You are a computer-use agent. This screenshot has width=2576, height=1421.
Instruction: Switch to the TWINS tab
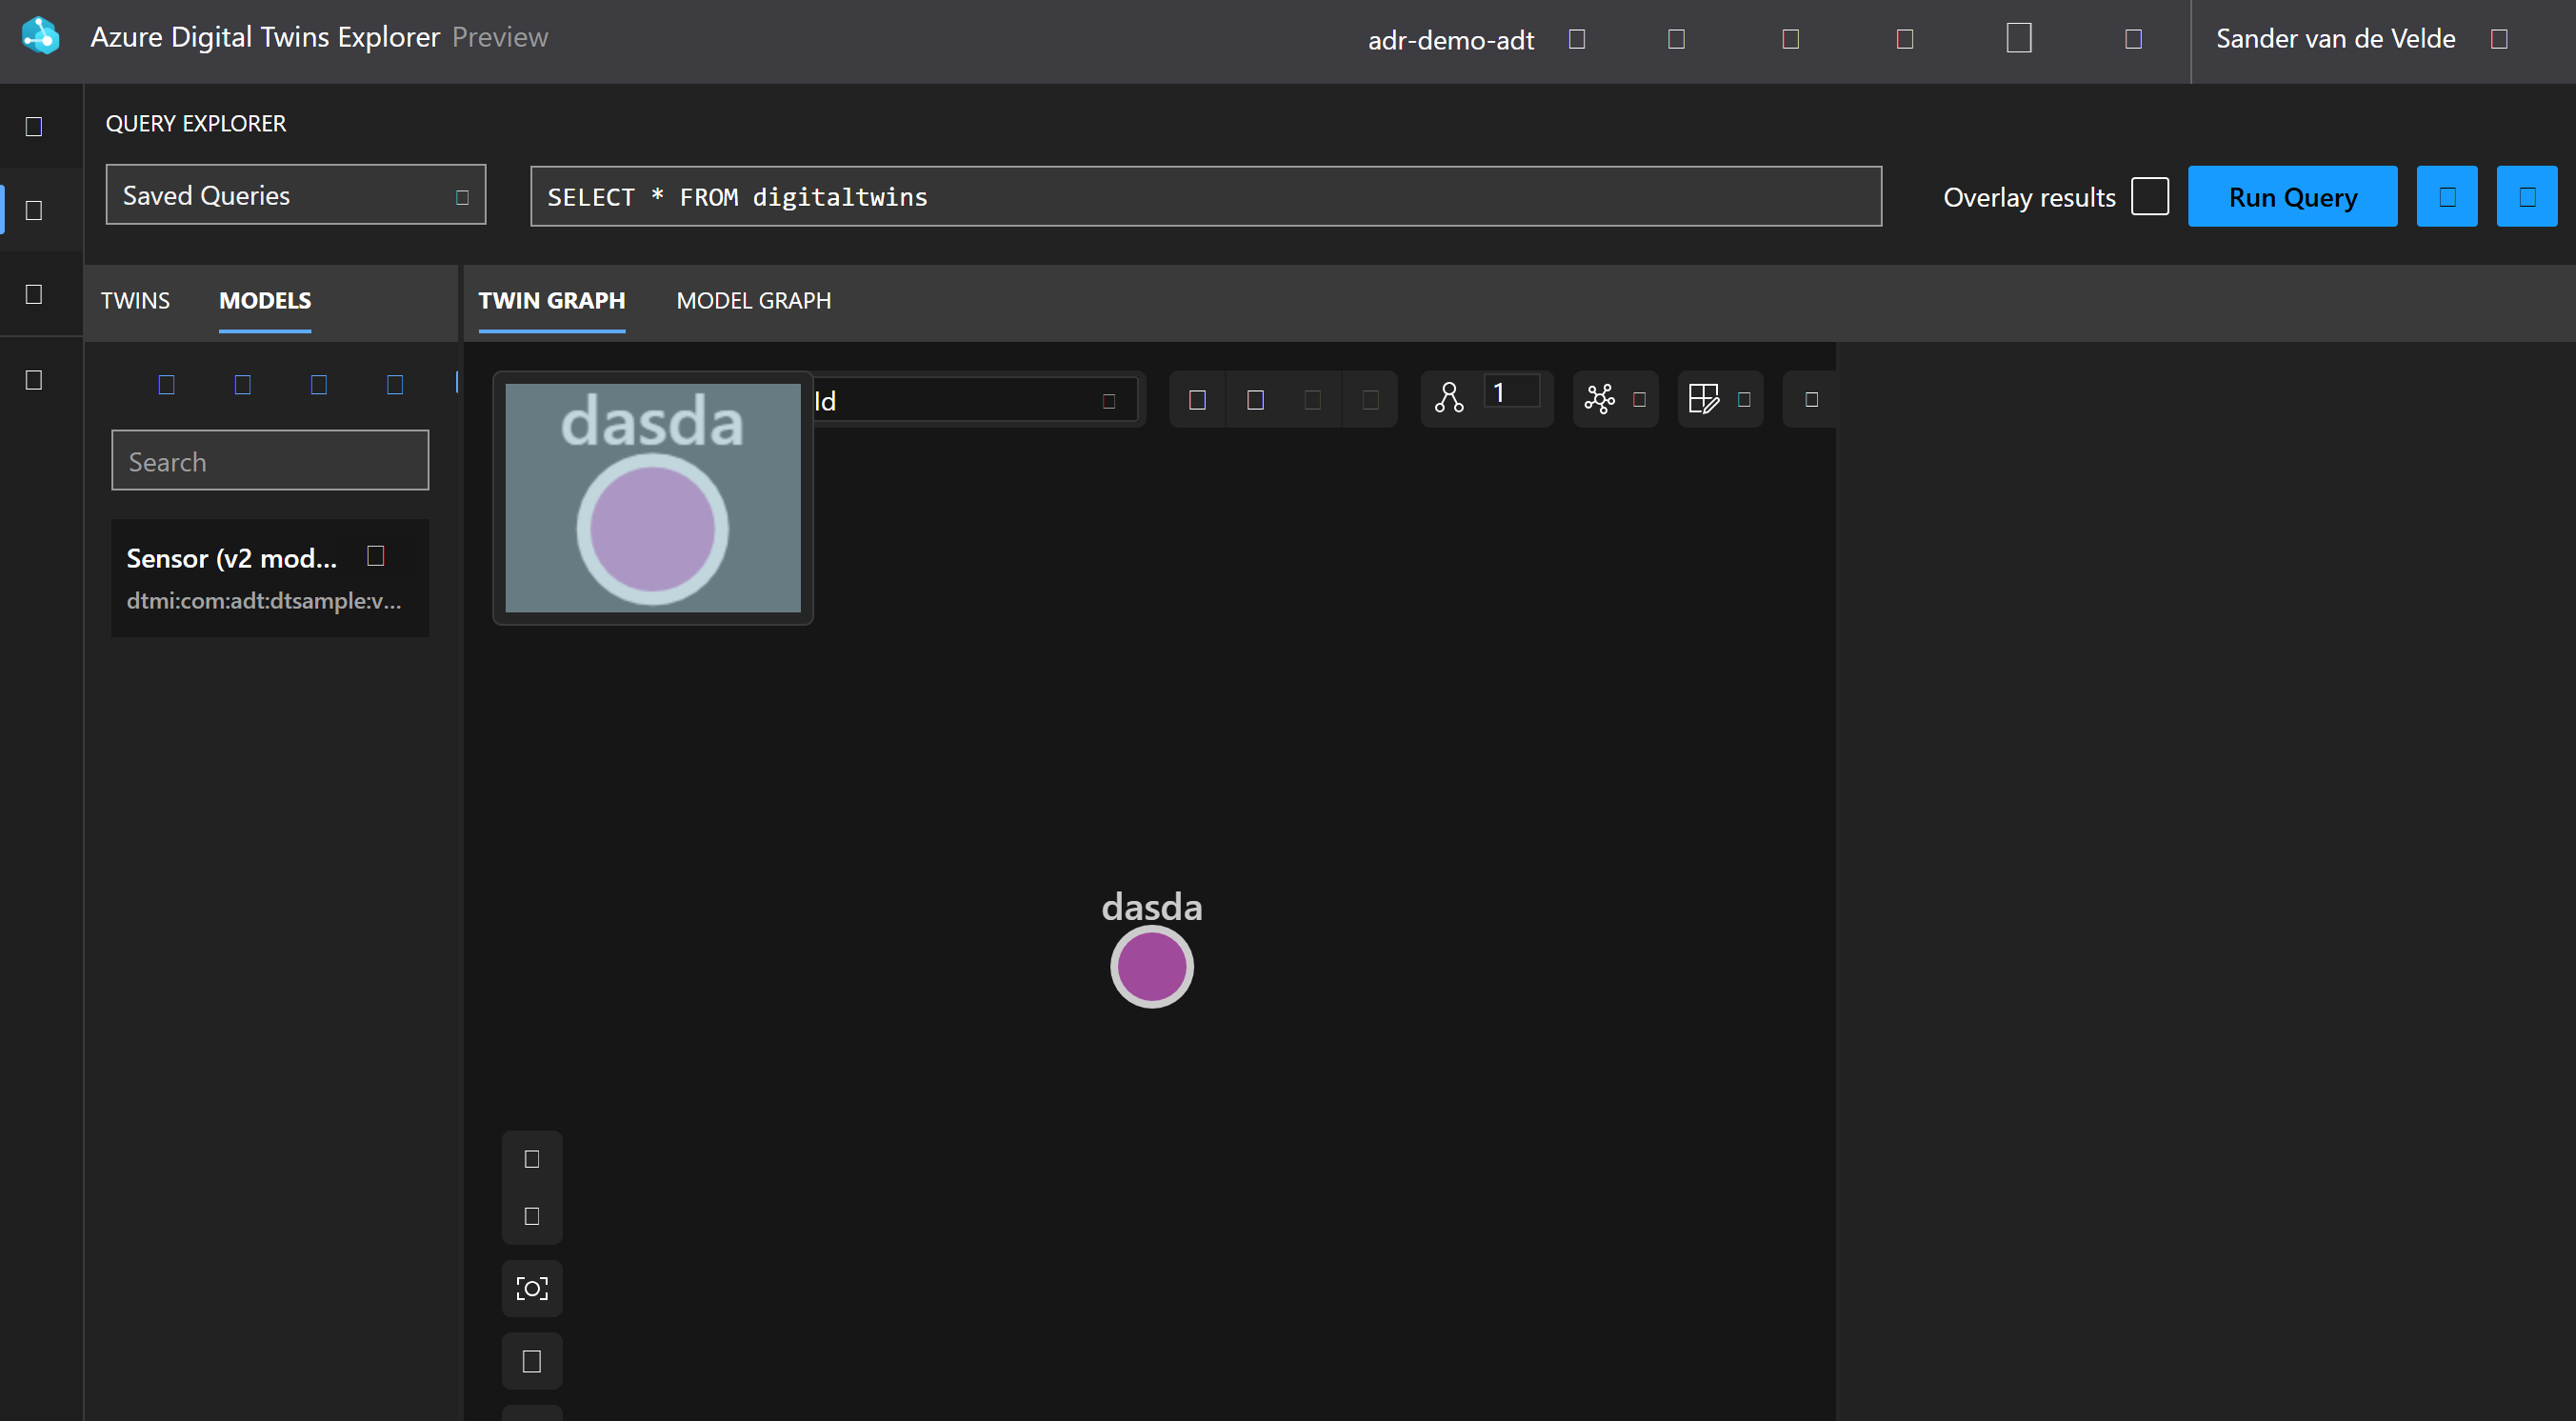[135, 301]
